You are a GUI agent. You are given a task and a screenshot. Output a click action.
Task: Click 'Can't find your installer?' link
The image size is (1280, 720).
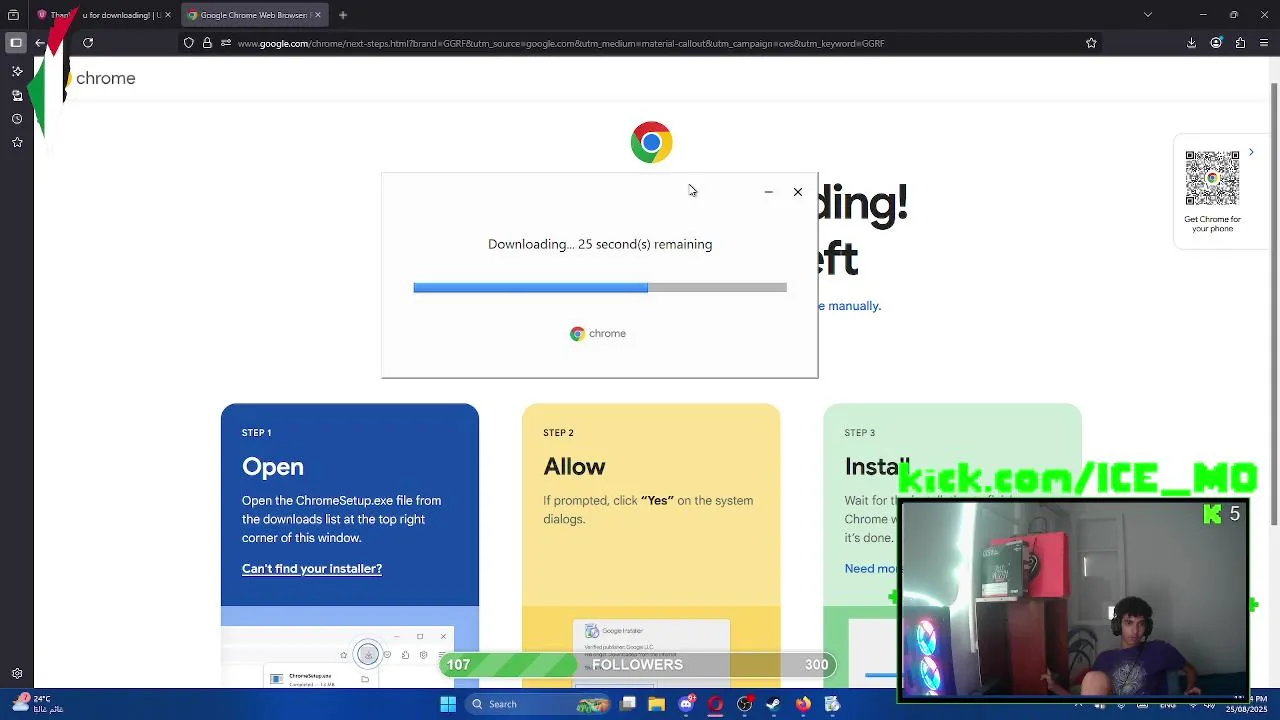point(312,569)
